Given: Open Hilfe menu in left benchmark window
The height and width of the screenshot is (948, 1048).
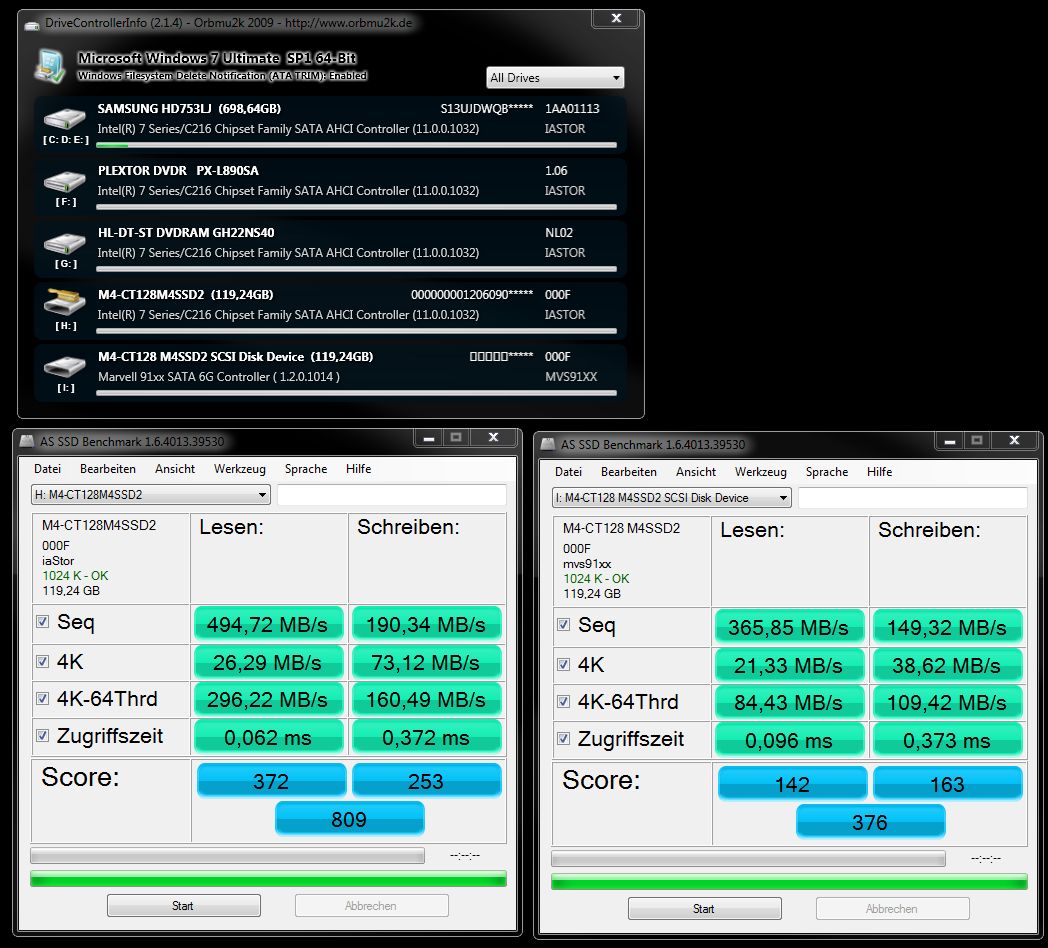Looking at the screenshot, I should (x=358, y=469).
